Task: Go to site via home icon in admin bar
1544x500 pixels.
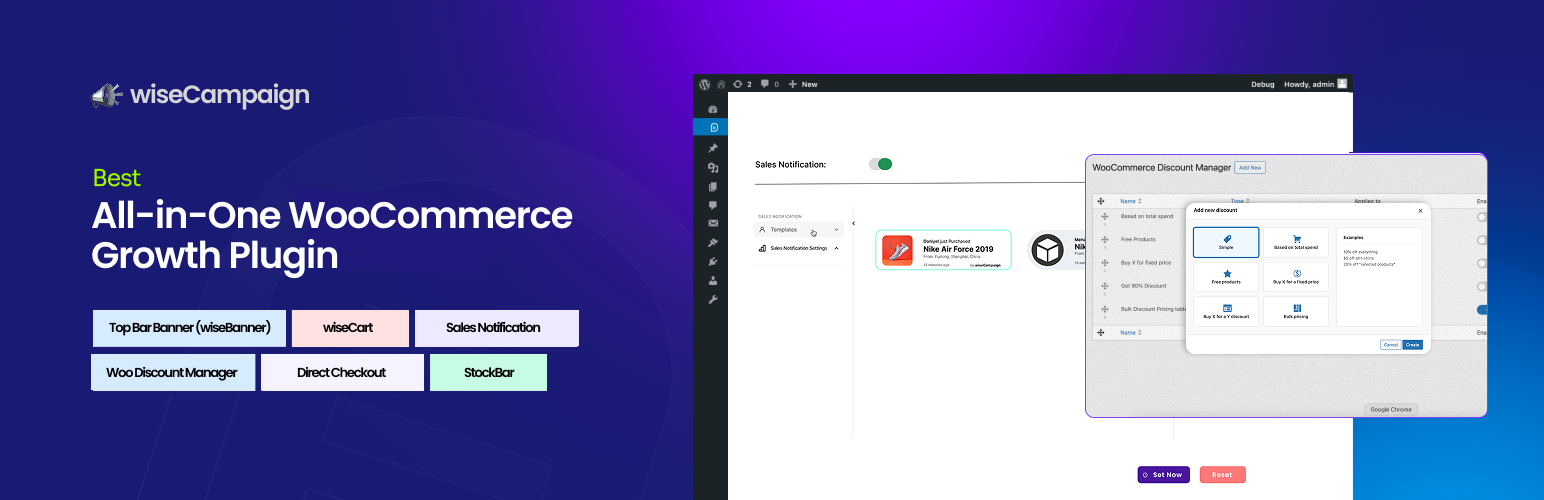Action: [720, 84]
